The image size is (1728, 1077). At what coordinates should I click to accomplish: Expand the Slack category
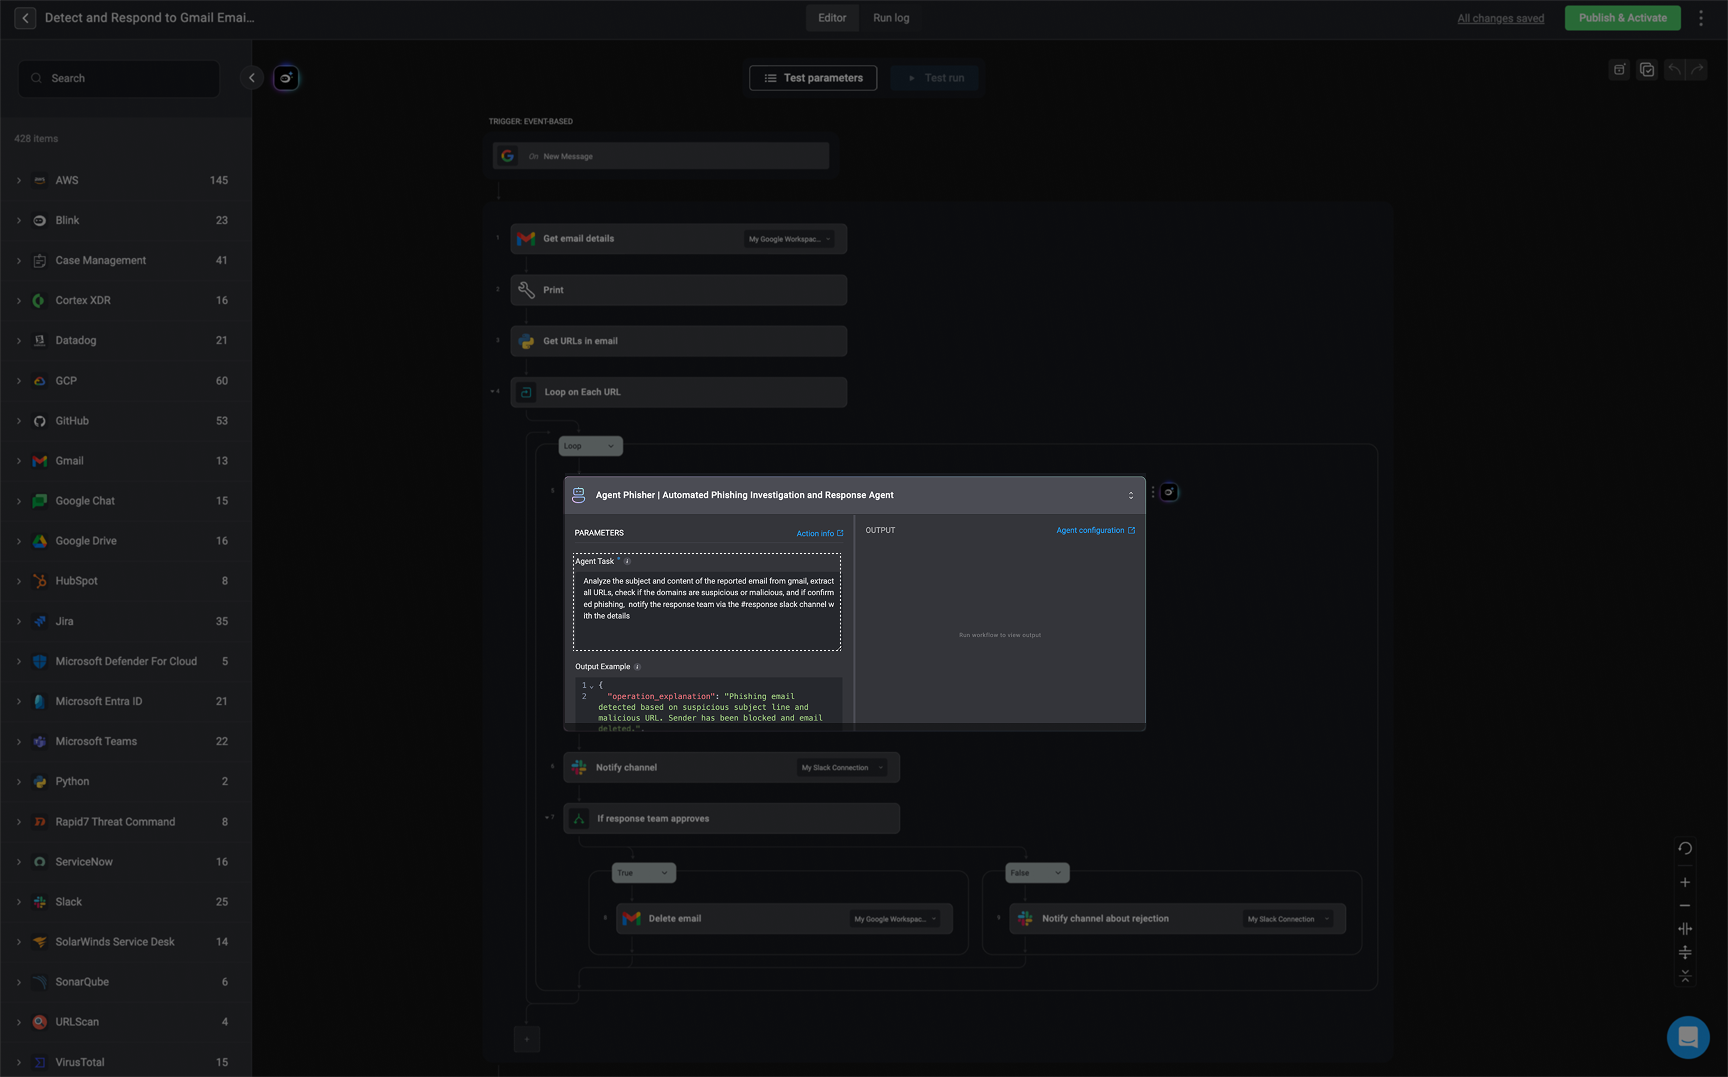(x=19, y=902)
